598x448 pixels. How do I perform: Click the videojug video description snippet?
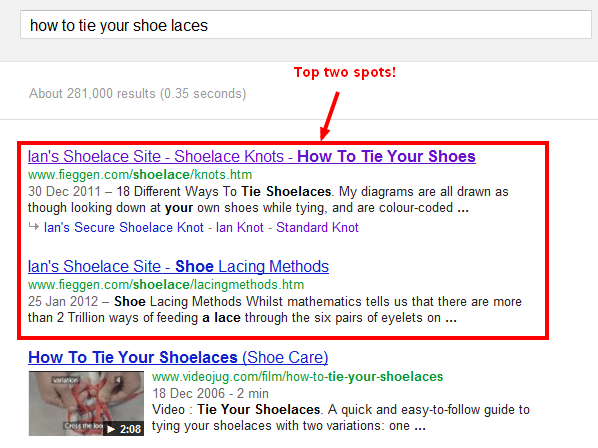click(x=341, y=417)
